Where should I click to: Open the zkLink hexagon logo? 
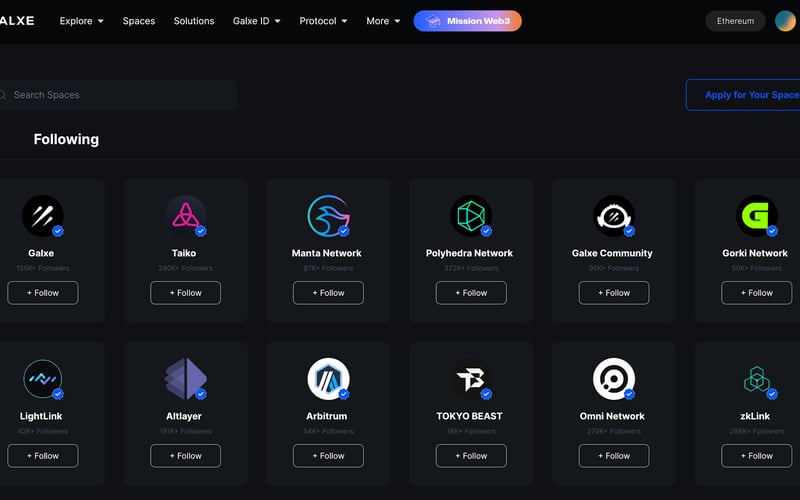point(757,379)
